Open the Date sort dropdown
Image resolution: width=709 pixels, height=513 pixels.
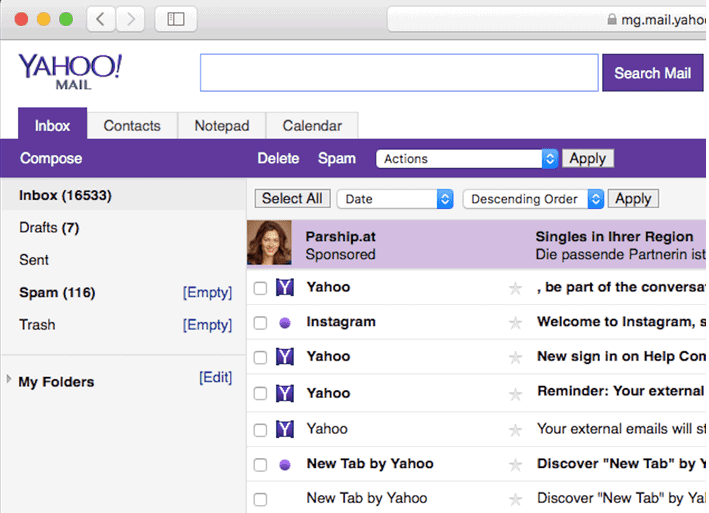coord(395,199)
